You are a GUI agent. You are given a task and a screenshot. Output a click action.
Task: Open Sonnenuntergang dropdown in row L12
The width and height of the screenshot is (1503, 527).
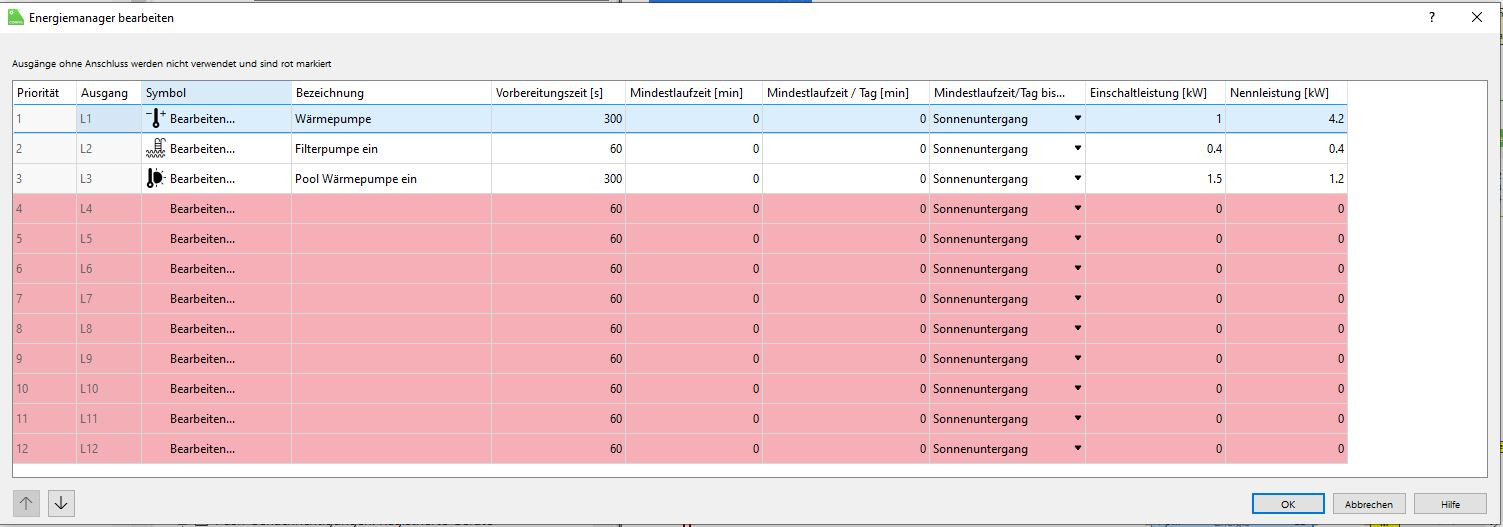1077,448
